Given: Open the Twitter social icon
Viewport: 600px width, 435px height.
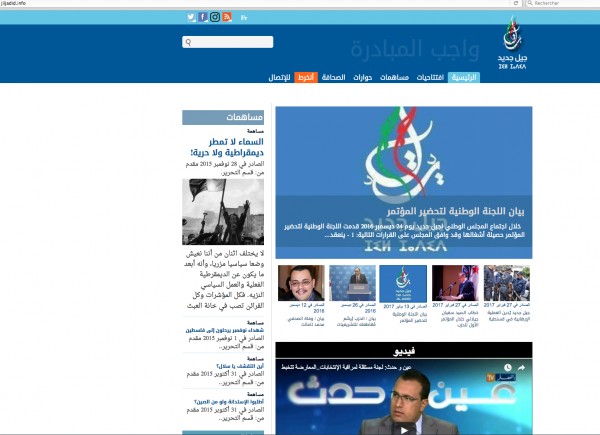Looking at the screenshot, I should click(x=191, y=17).
